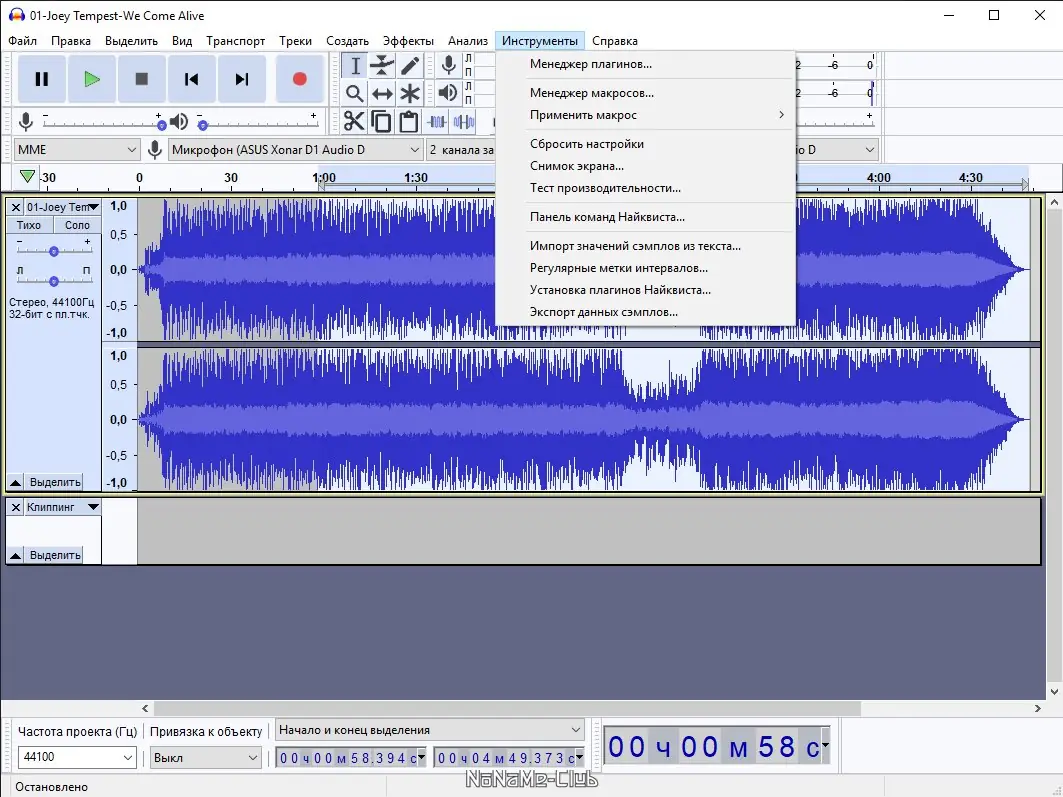This screenshot has width=1063, height=797.
Task: Open the Привязка к объекту Выкл dropdown
Action: coord(205,757)
